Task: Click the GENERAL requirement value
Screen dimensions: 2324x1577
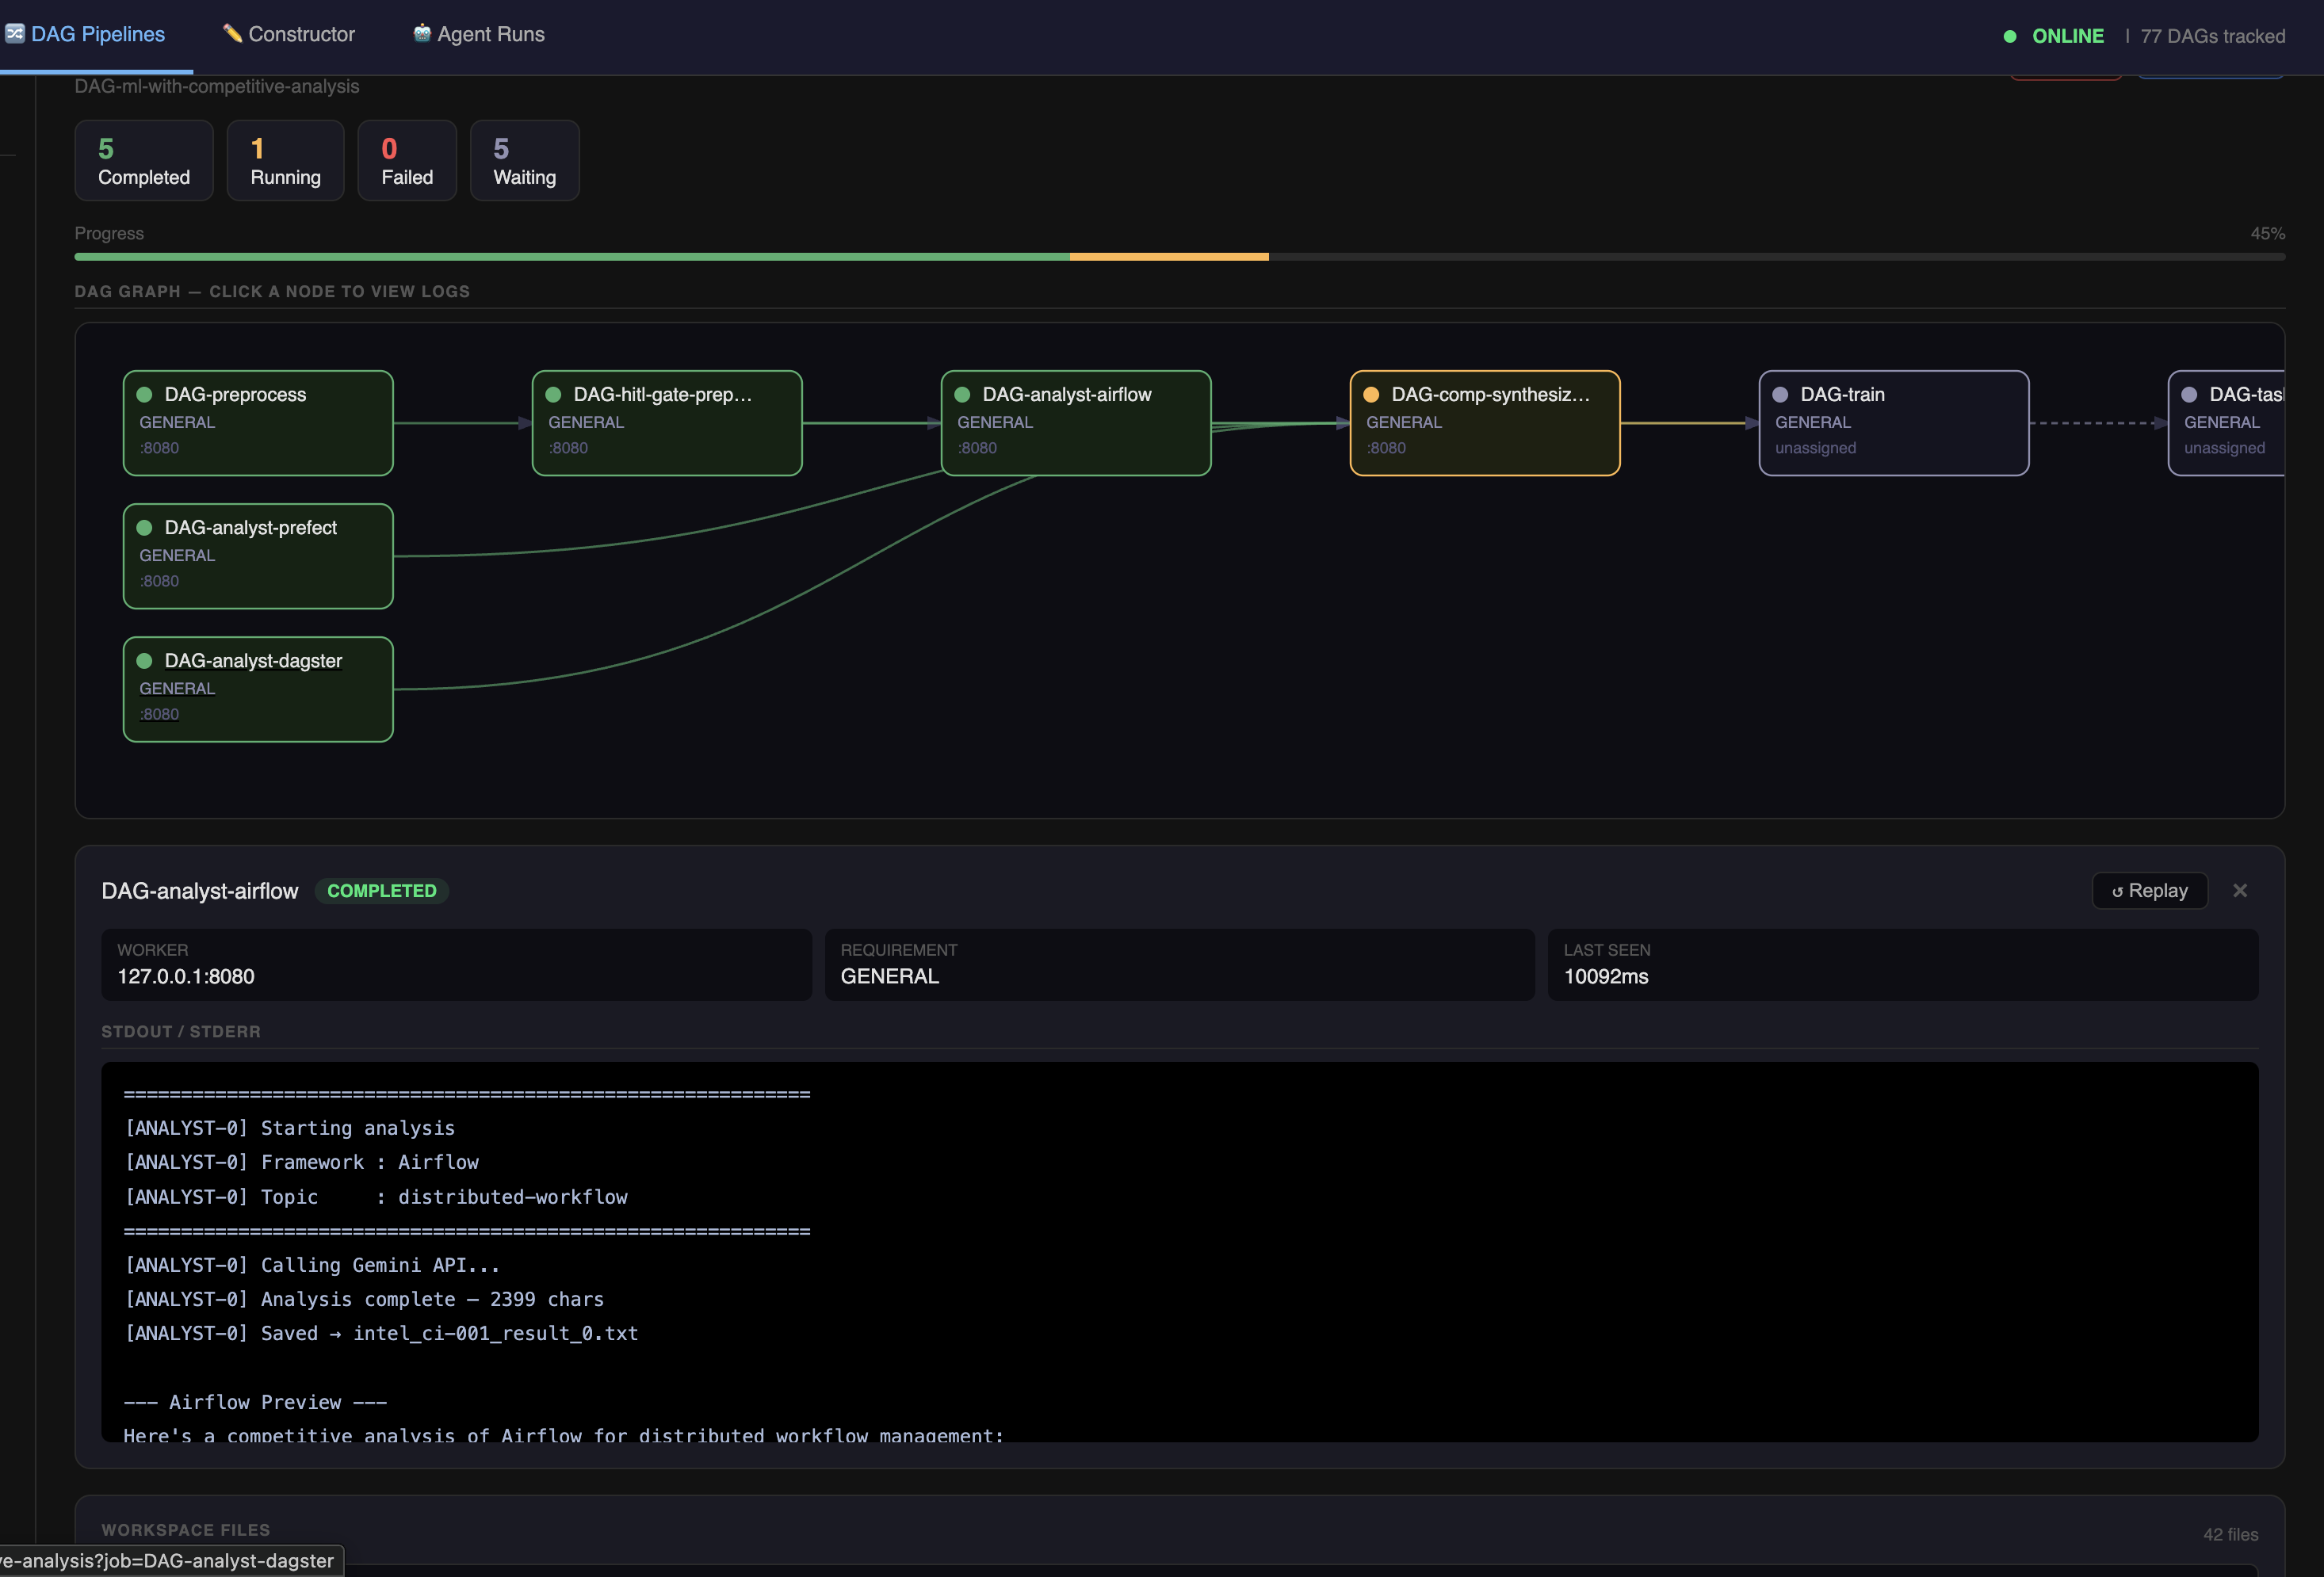Action: [889, 976]
